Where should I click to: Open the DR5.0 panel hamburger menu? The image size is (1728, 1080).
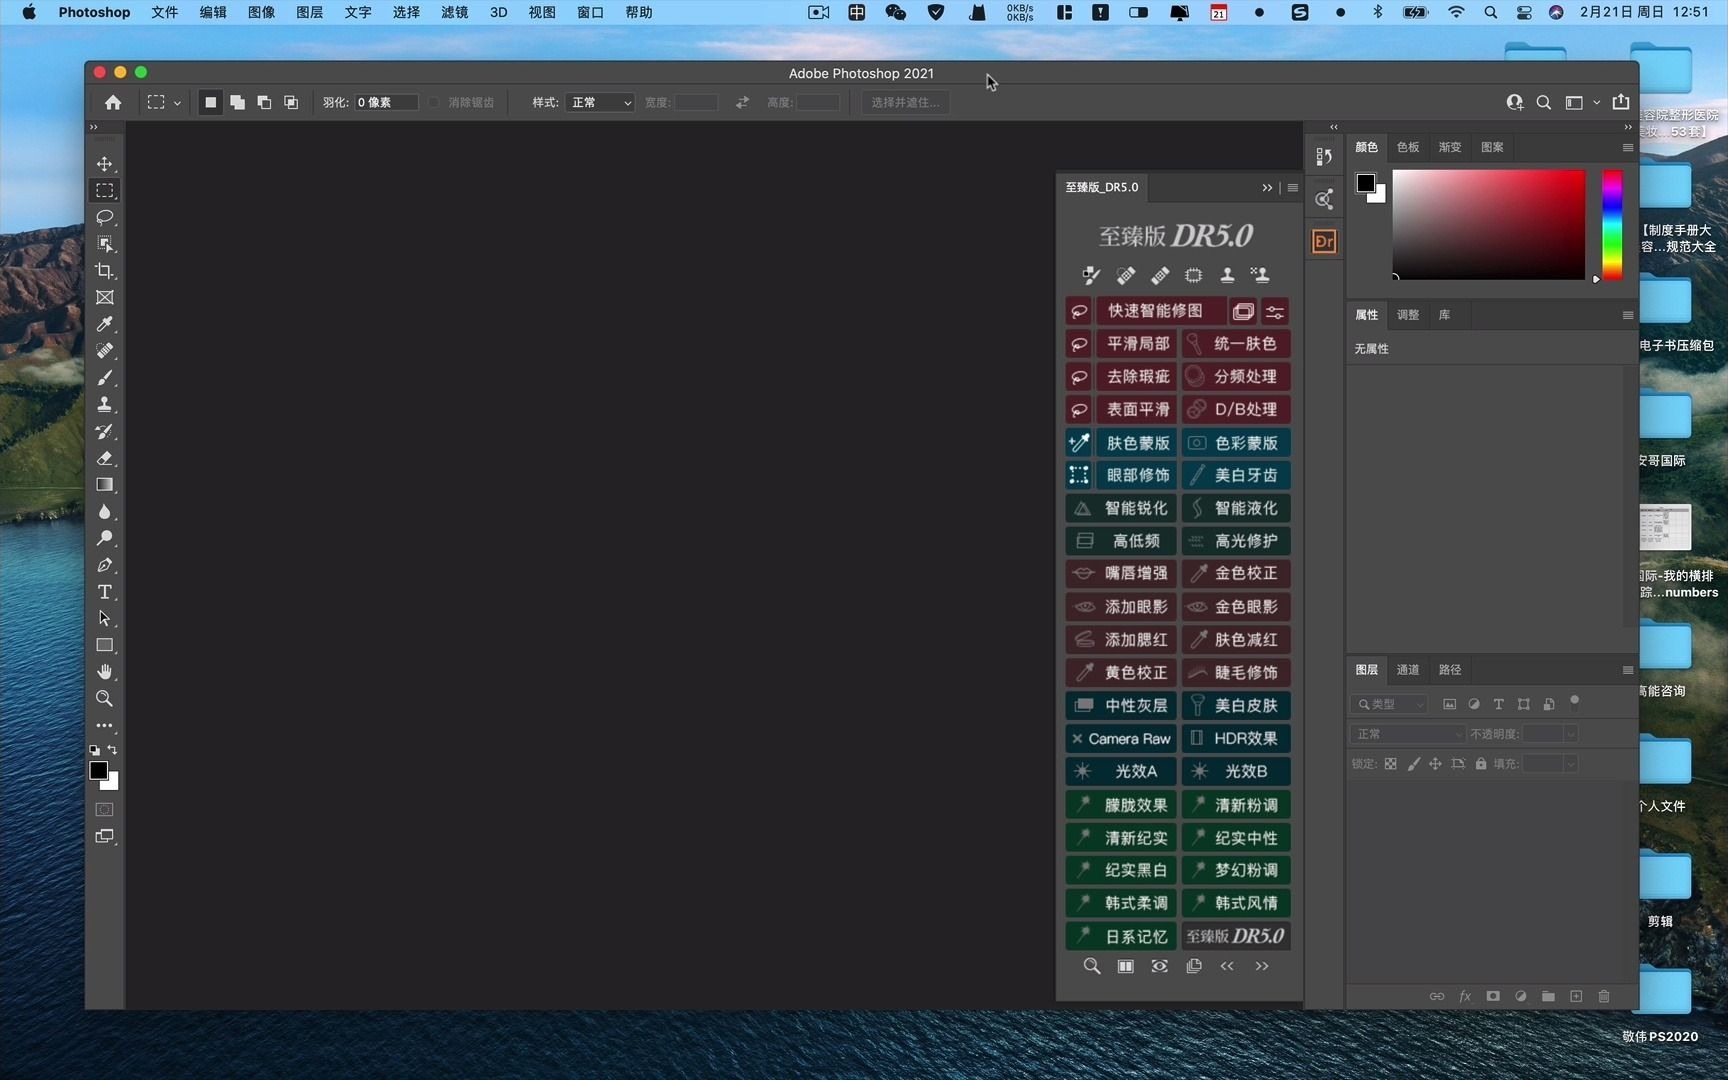click(x=1293, y=187)
